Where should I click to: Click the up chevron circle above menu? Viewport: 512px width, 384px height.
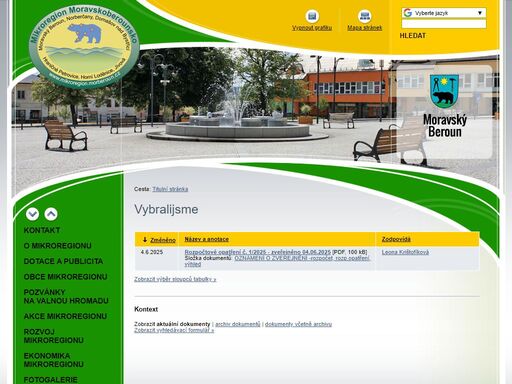point(51,214)
